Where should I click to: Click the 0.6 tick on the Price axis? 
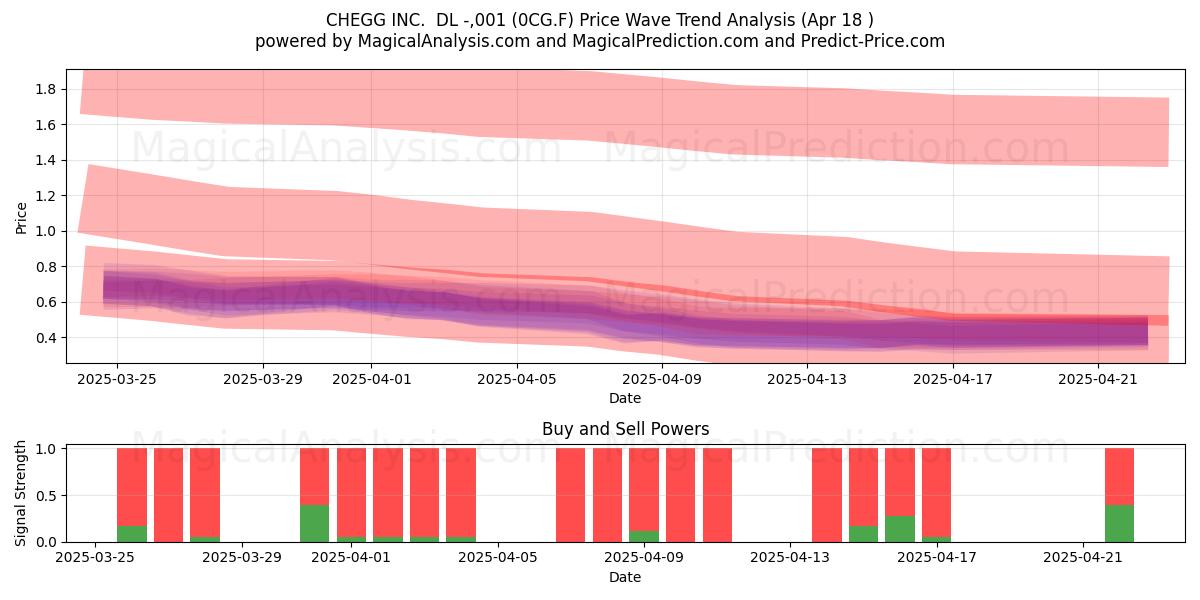pos(46,302)
